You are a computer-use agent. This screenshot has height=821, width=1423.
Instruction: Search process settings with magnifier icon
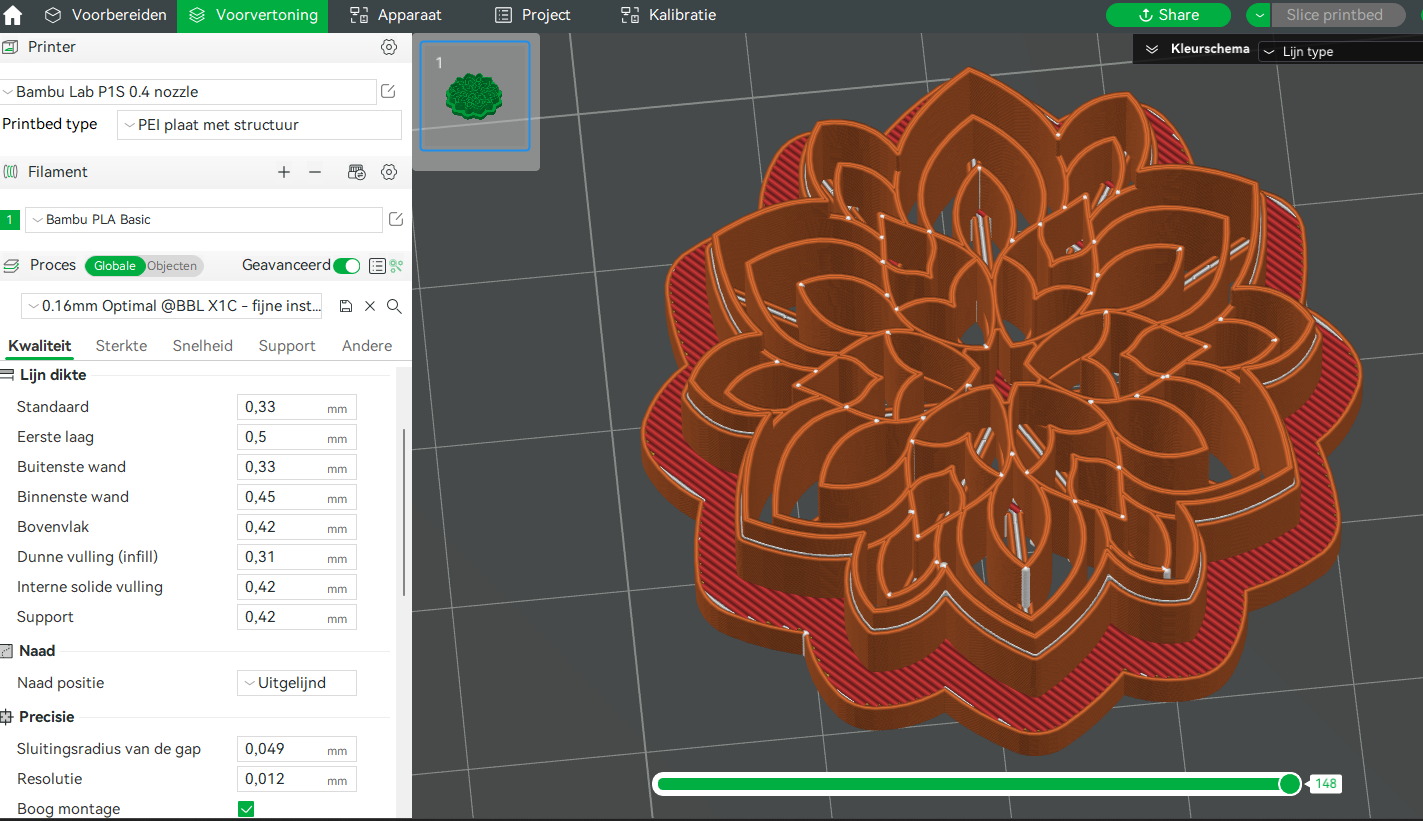394,306
